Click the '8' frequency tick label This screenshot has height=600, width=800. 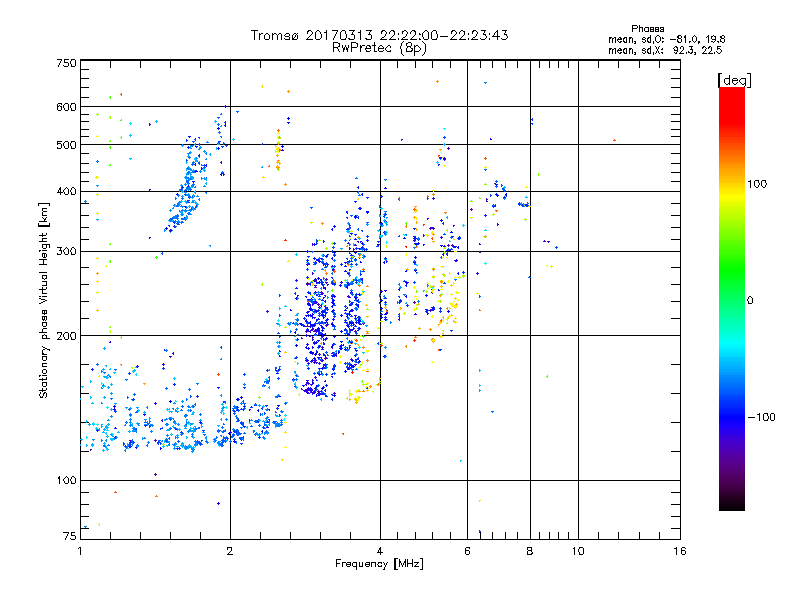point(530,551)
